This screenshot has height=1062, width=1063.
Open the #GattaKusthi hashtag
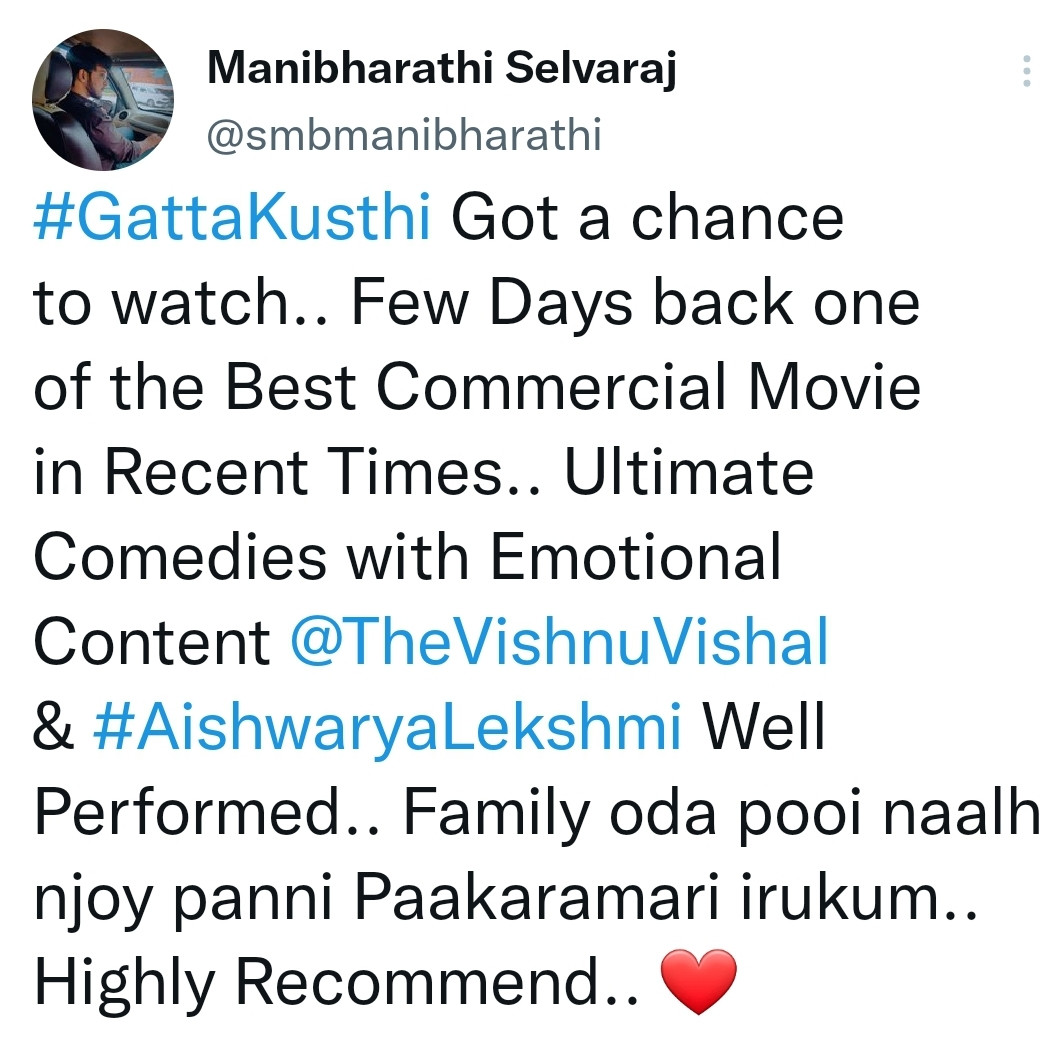233,218
